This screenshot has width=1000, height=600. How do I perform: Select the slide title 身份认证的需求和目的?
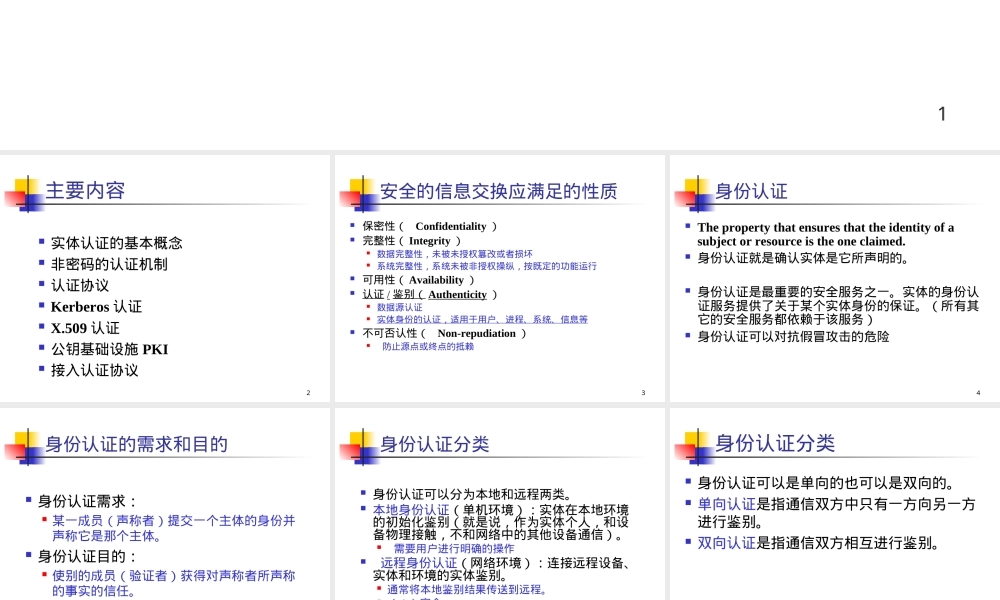(x=136, y=444)
